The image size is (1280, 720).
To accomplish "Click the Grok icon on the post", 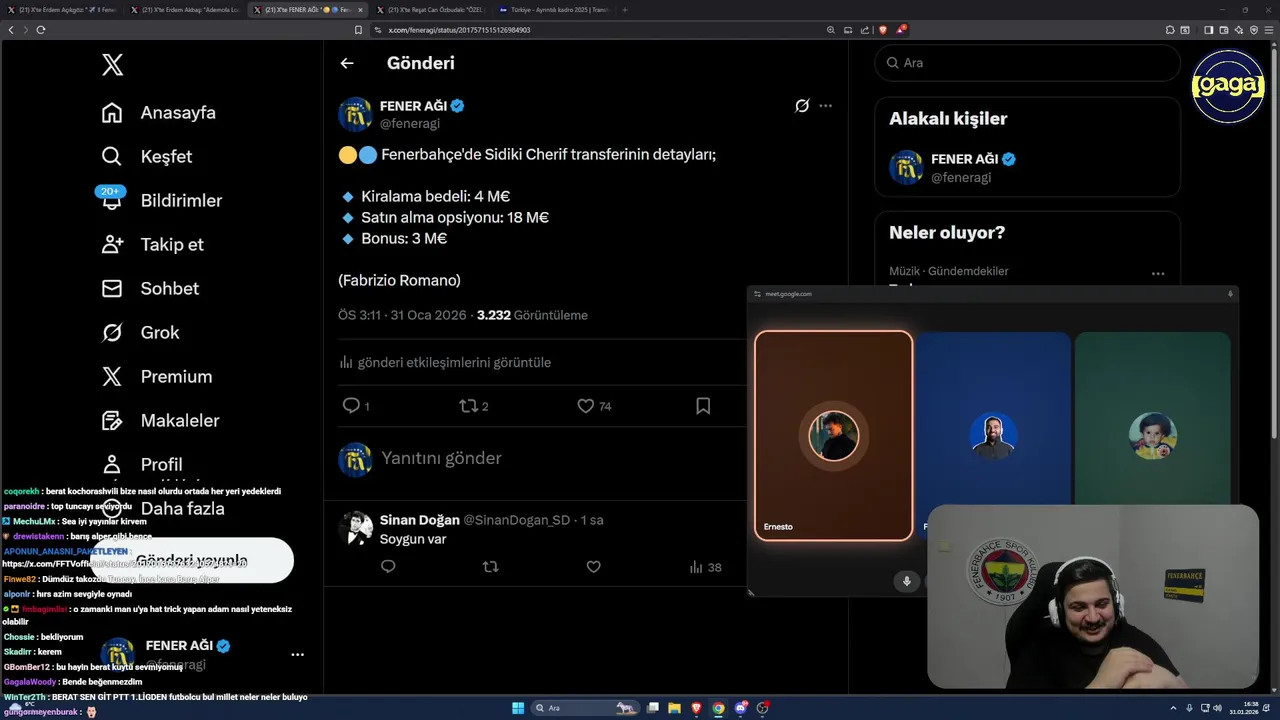I will point(802,106).
